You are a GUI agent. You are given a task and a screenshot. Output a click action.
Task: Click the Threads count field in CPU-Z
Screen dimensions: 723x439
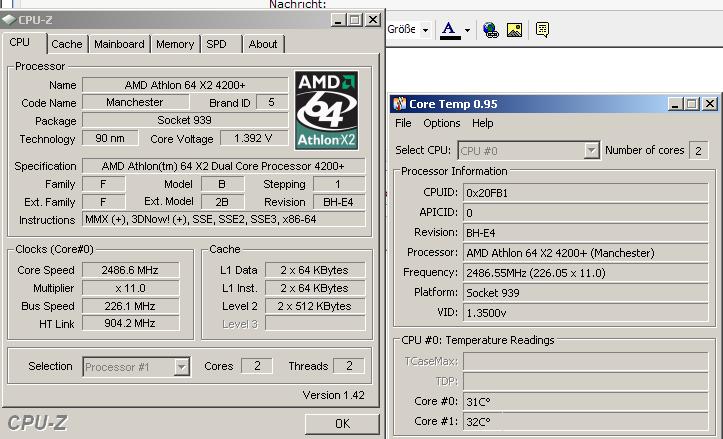coord(349,366)
